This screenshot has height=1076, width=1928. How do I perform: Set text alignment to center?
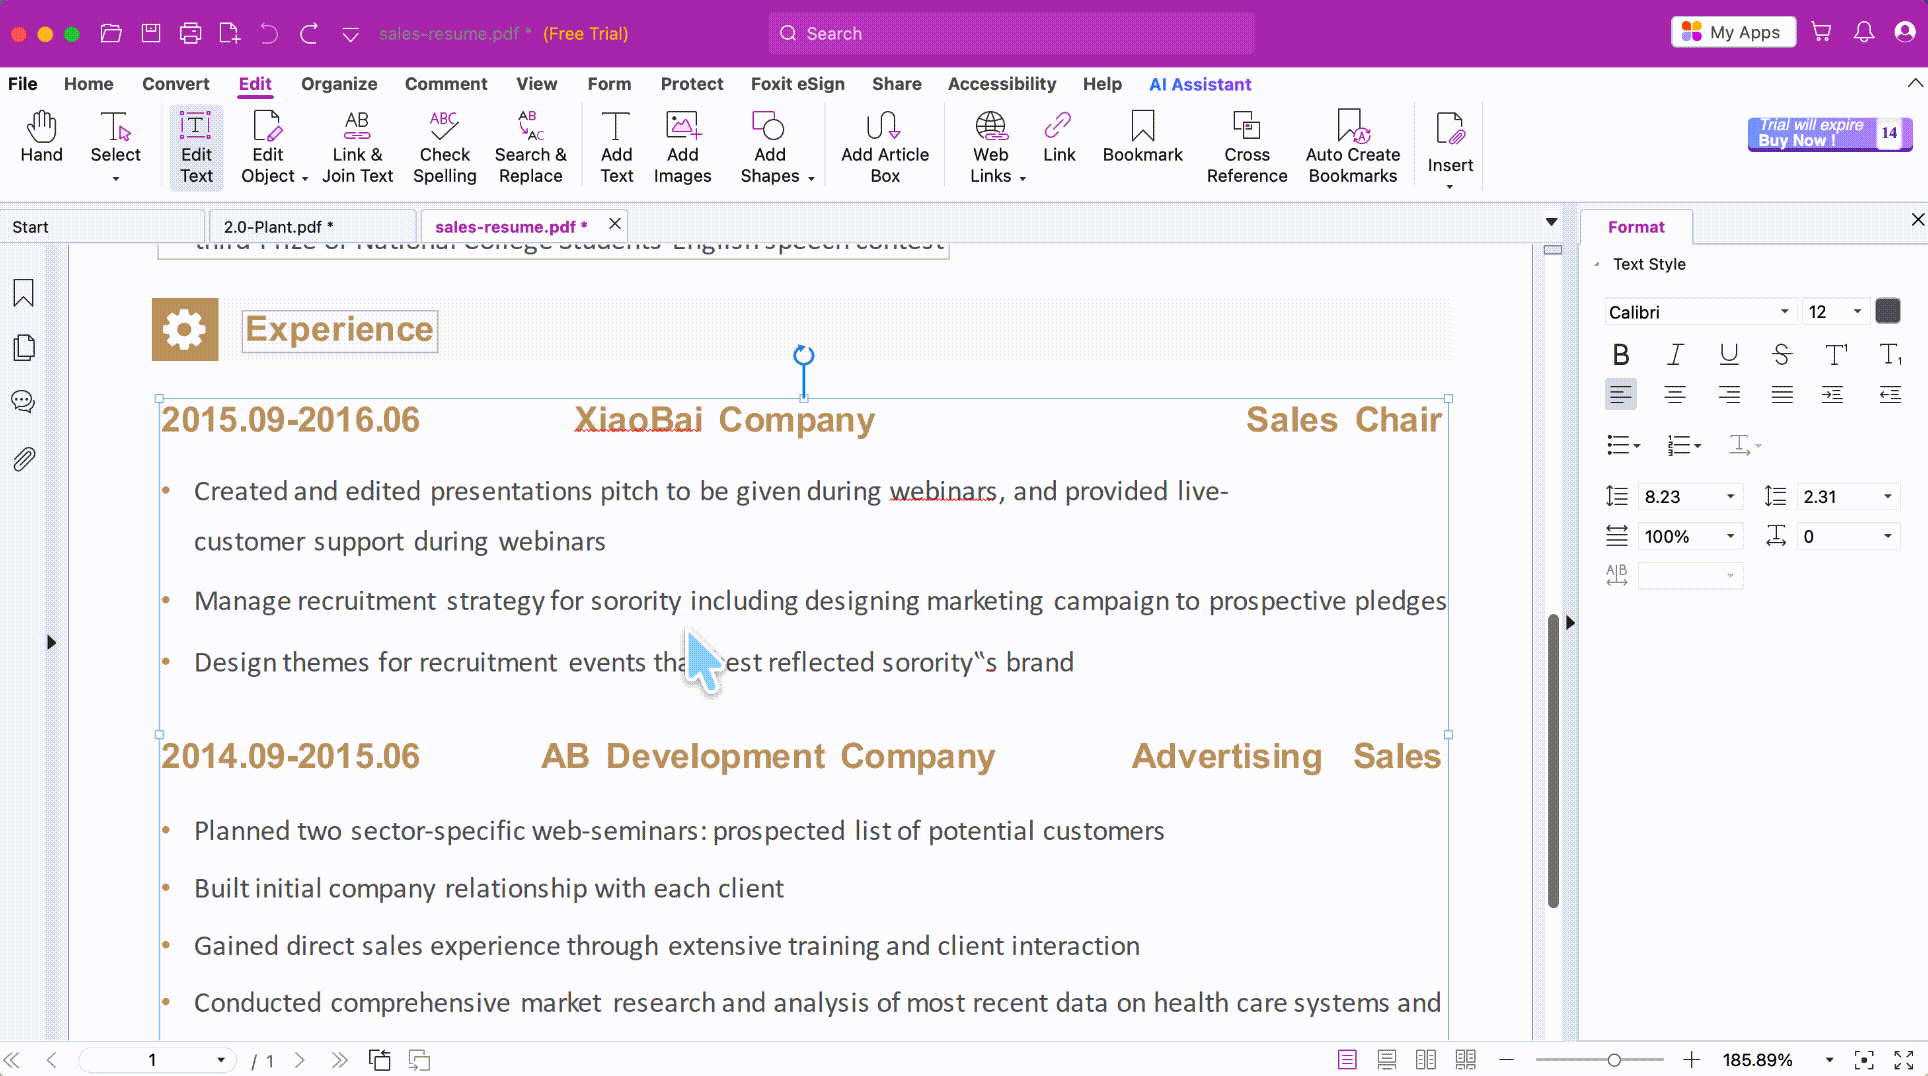(1675, 395)
